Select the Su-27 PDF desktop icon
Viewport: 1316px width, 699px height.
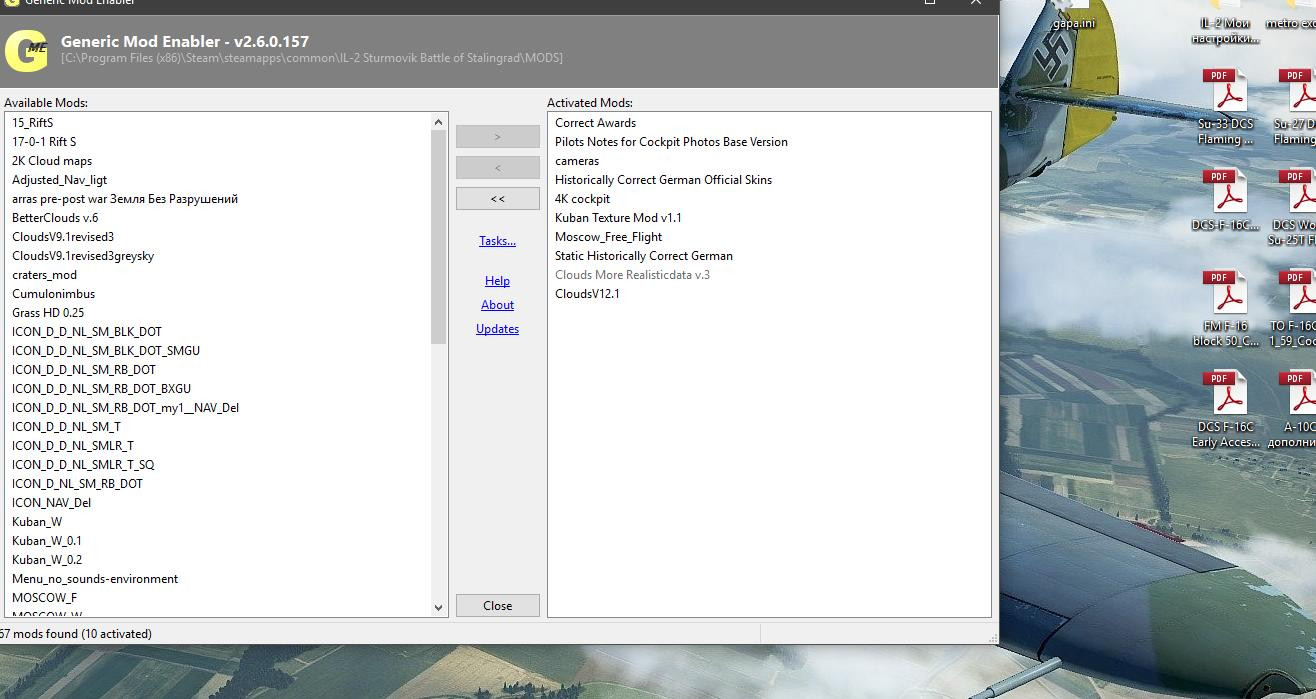tap(1295, 106)
